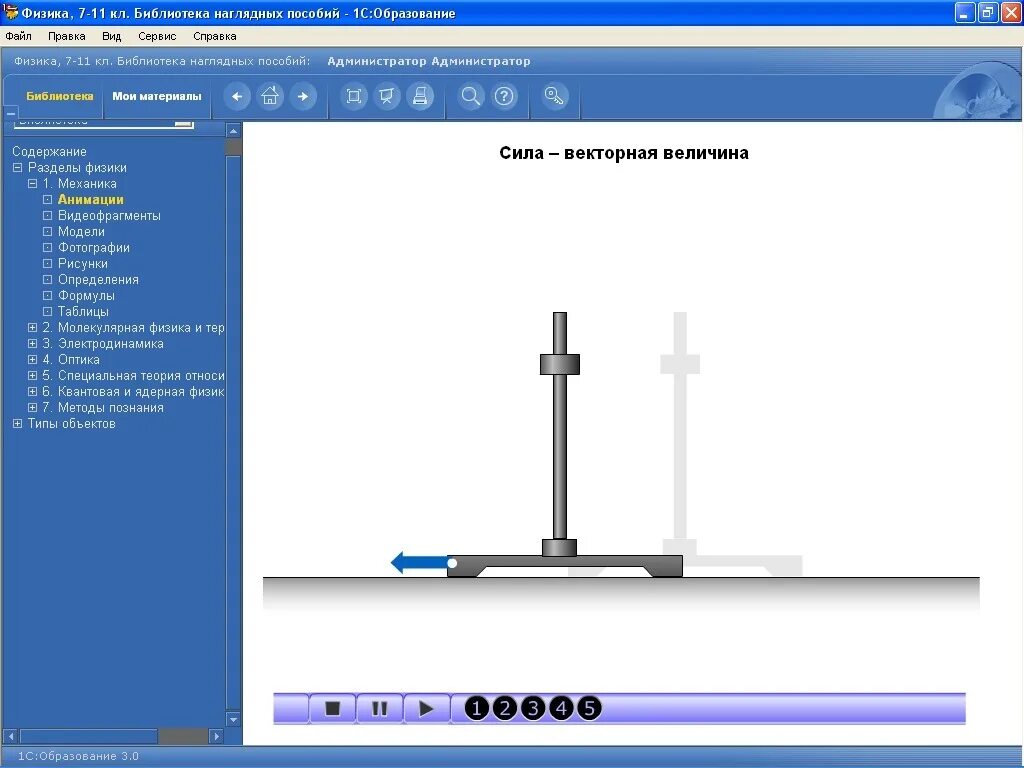Jump to animation step 1
Image resolution: width=1024 pixels, height=768 pixels.
point(476,709)
